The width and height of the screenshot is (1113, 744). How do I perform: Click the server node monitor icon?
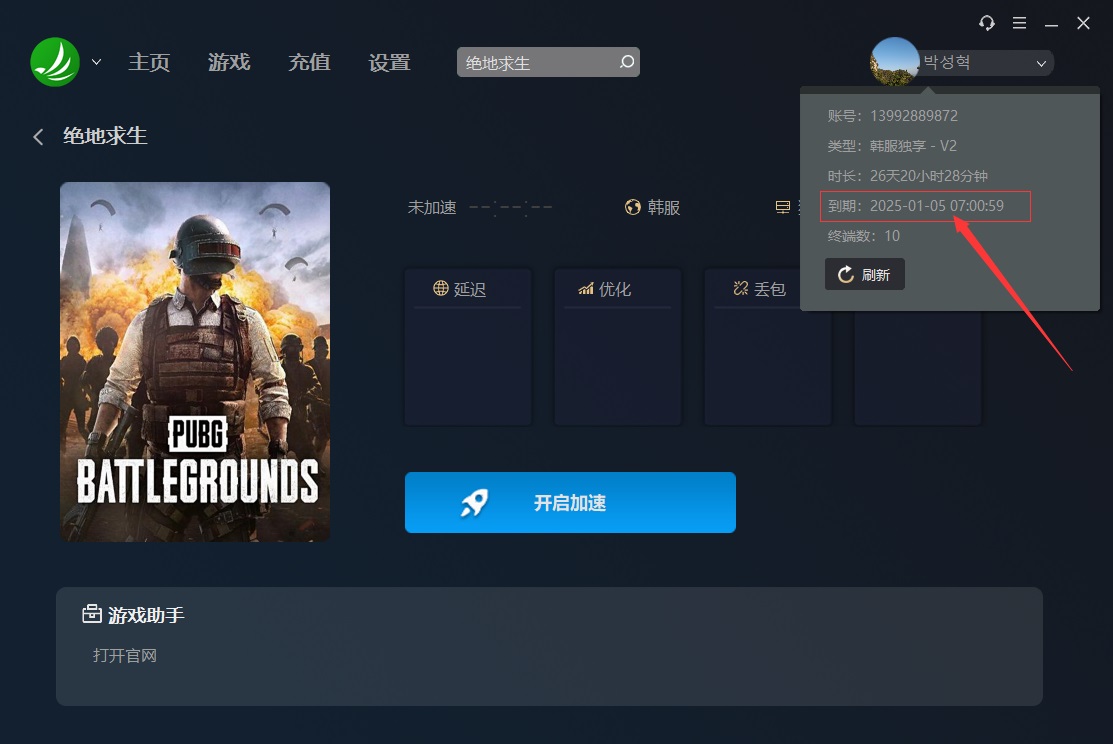(x=783, y=207)
